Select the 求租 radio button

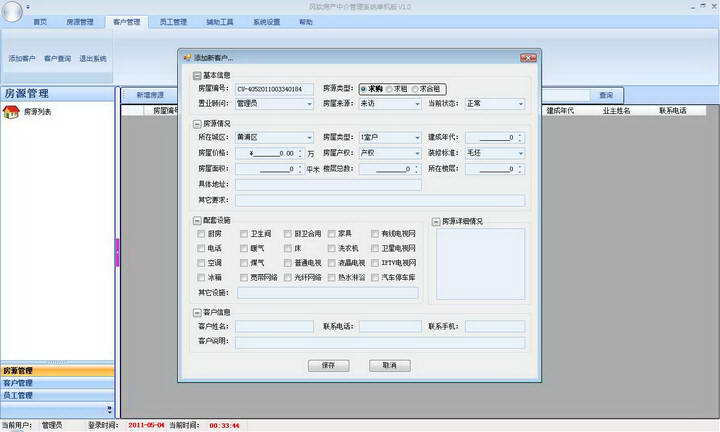pyautogui.click(x=389, y=89)
